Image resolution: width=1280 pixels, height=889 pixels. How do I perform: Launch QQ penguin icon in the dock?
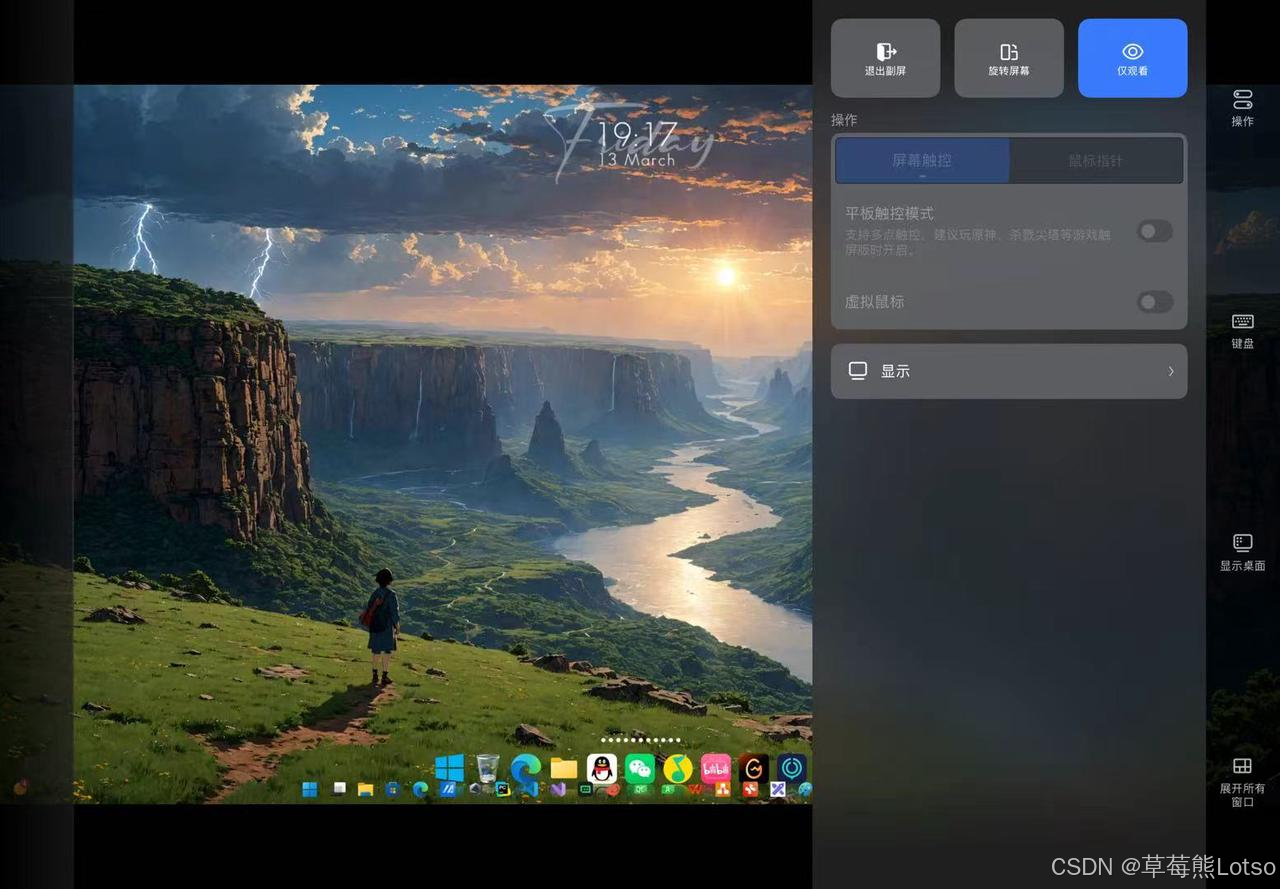[602, 768]
